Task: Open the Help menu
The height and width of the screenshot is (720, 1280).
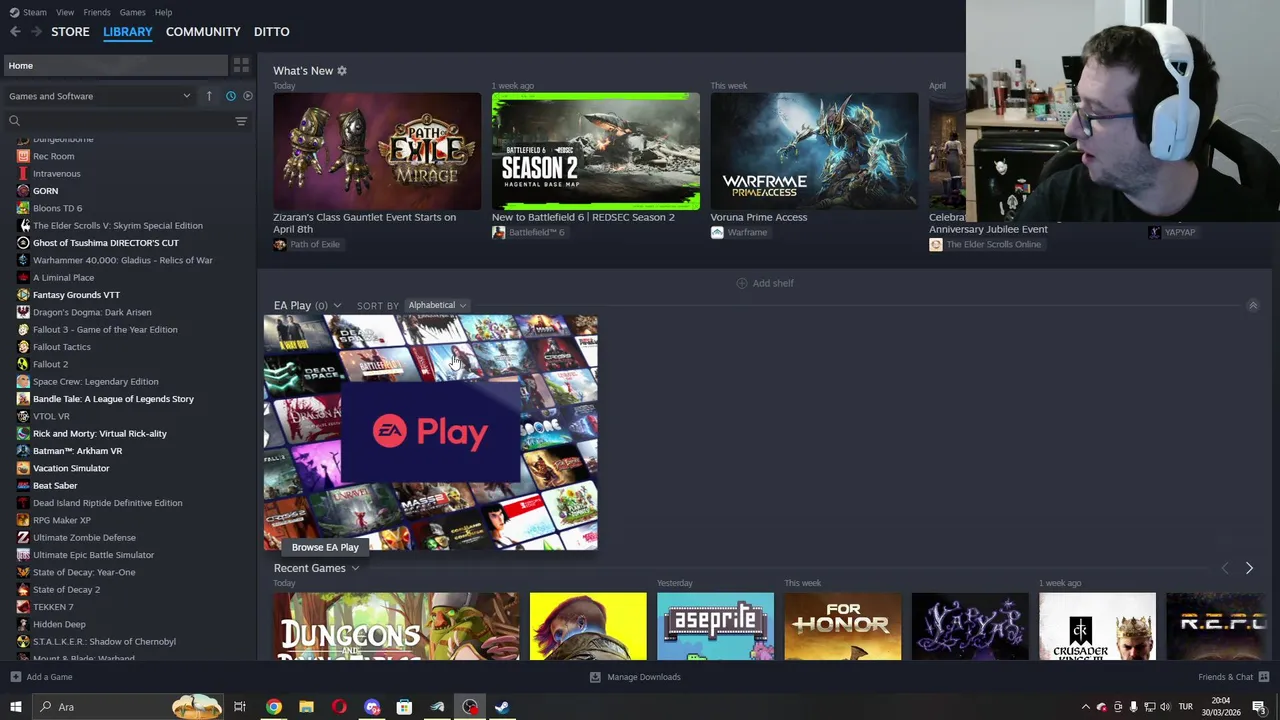Action: [x=163, y=12]
